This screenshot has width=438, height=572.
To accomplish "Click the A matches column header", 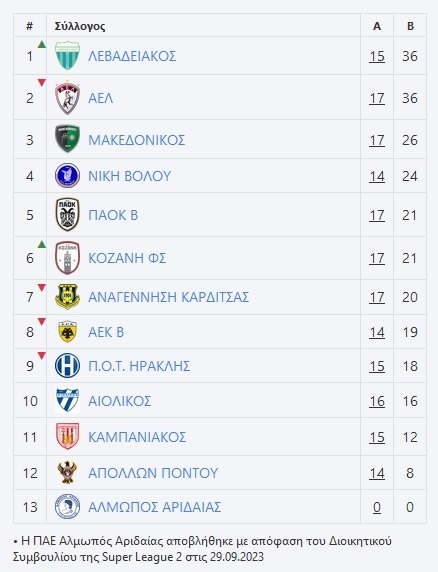I will pyautogui.click(x=377, y=26).
